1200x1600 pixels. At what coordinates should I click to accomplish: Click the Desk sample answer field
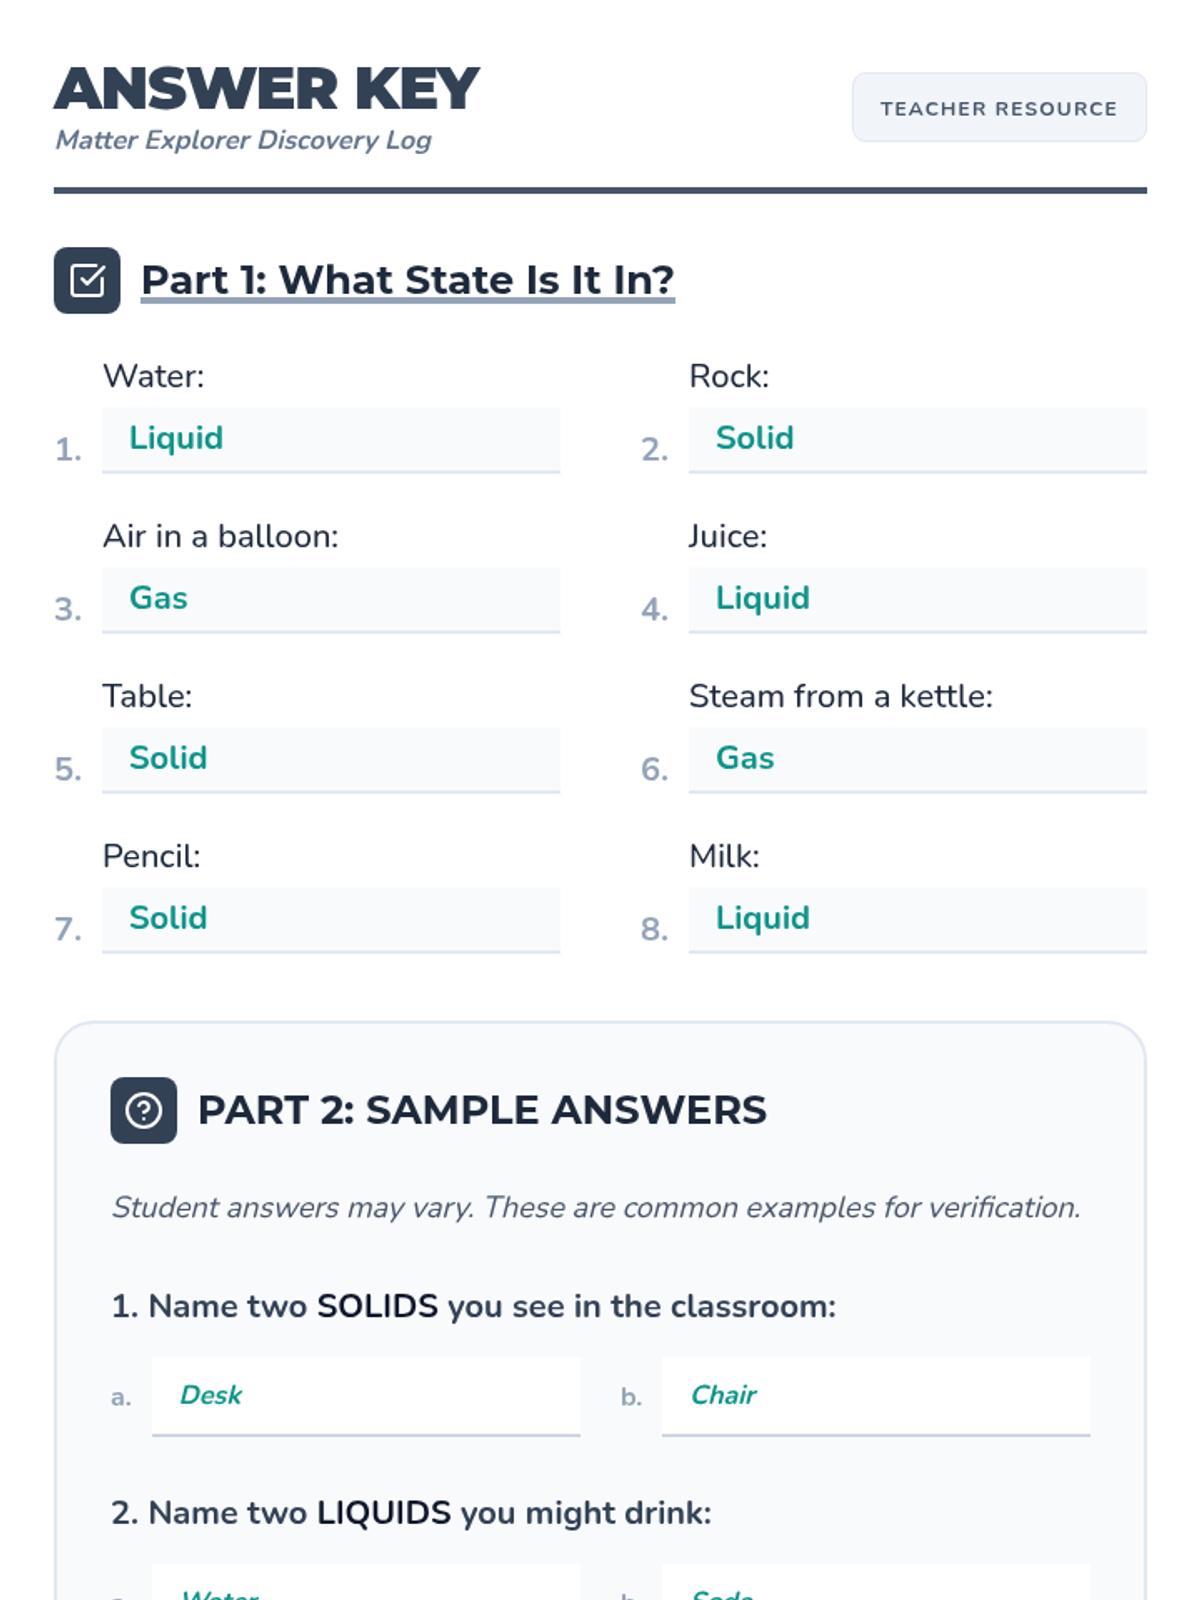365,1396
